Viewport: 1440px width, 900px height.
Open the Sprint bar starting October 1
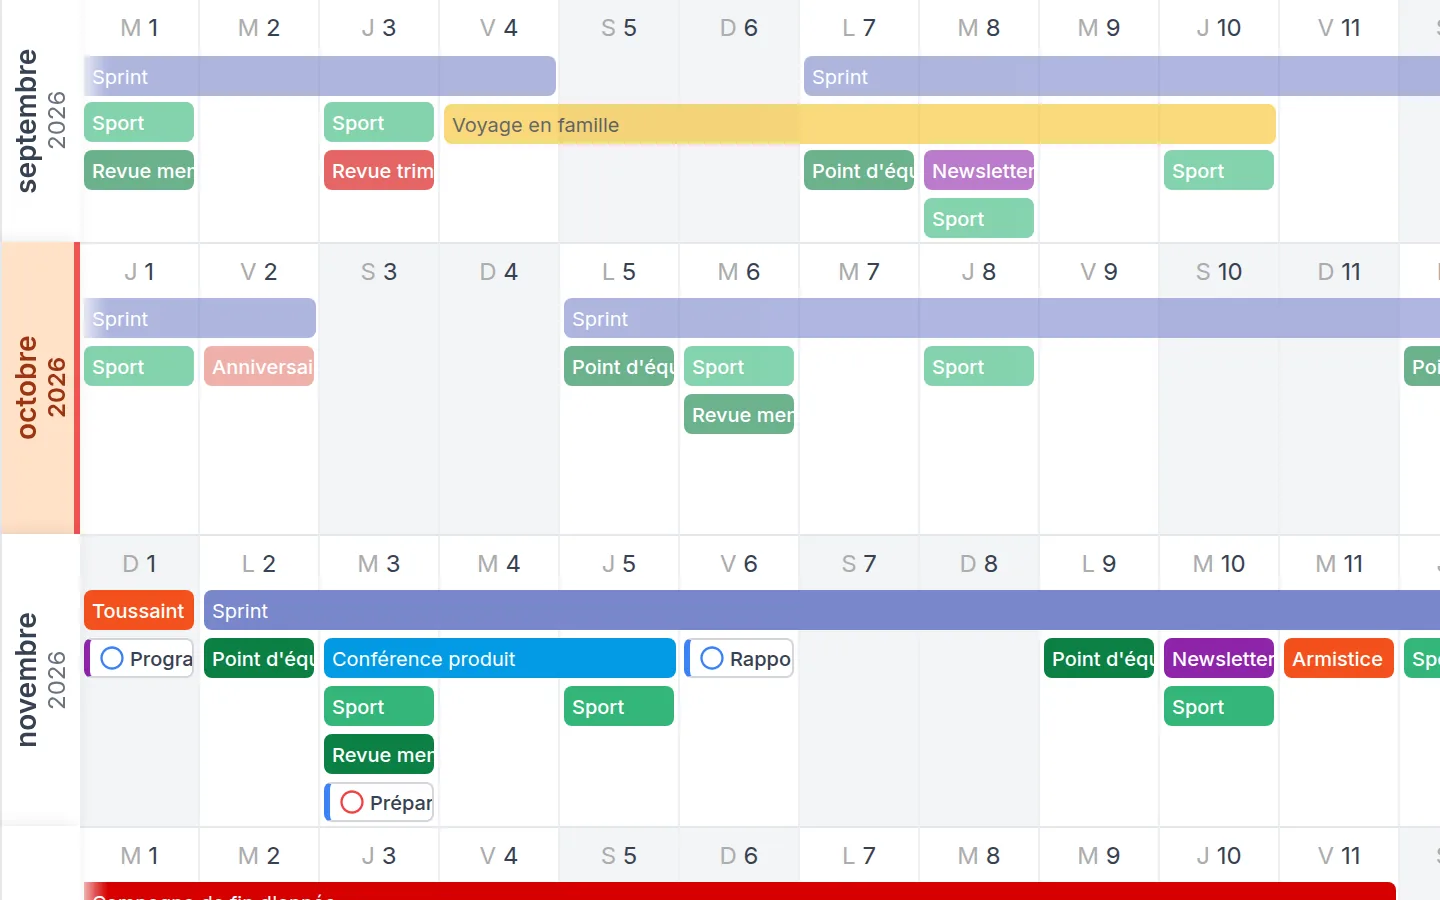pyautogui.click(x=200, y=318)
